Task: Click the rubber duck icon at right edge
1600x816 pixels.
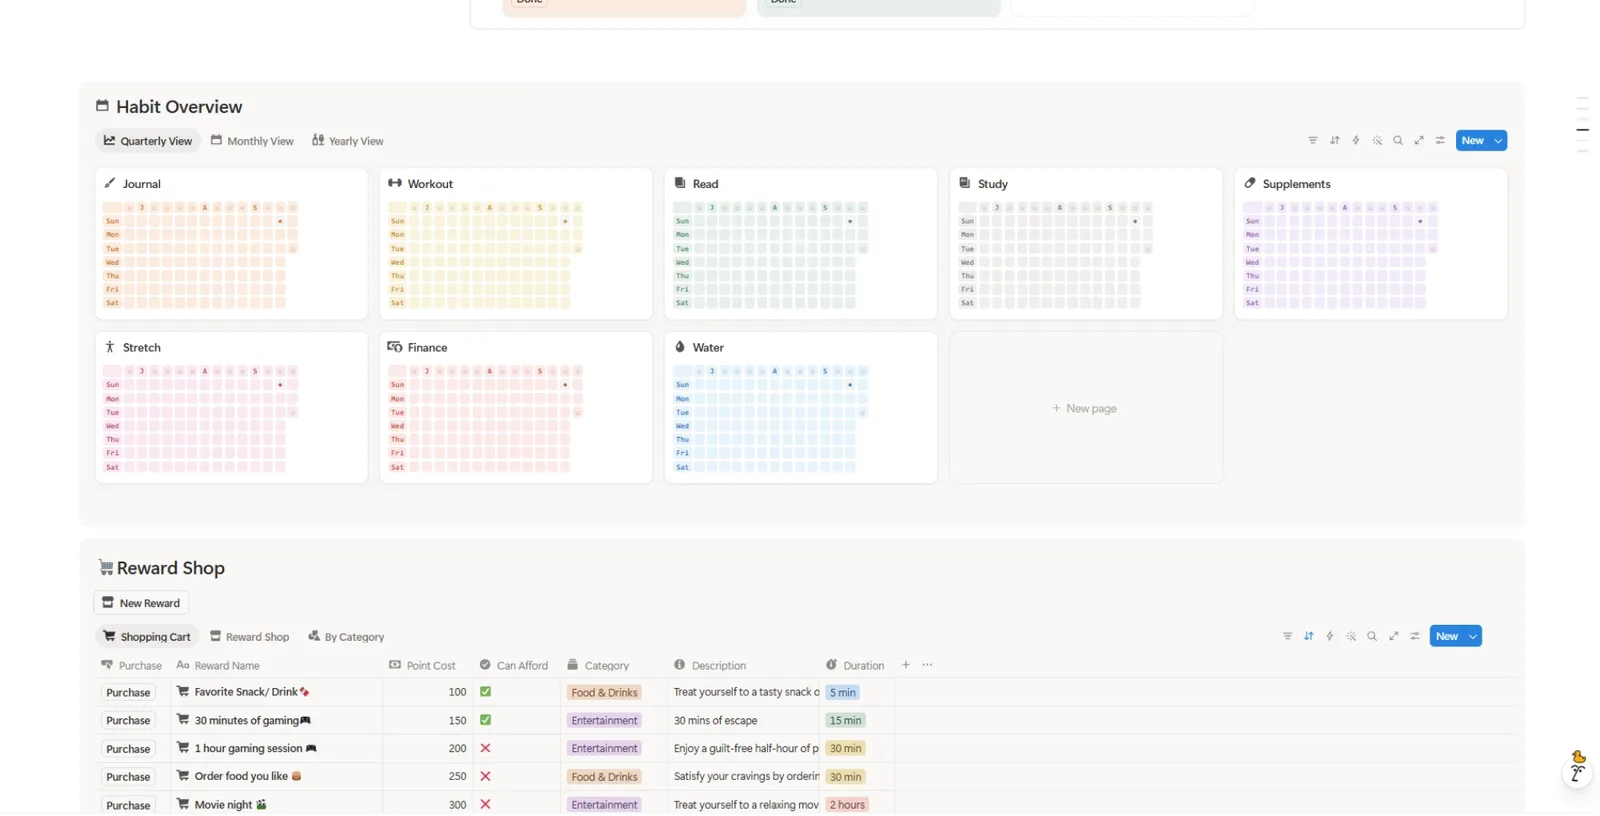Action: point(1578,757)
